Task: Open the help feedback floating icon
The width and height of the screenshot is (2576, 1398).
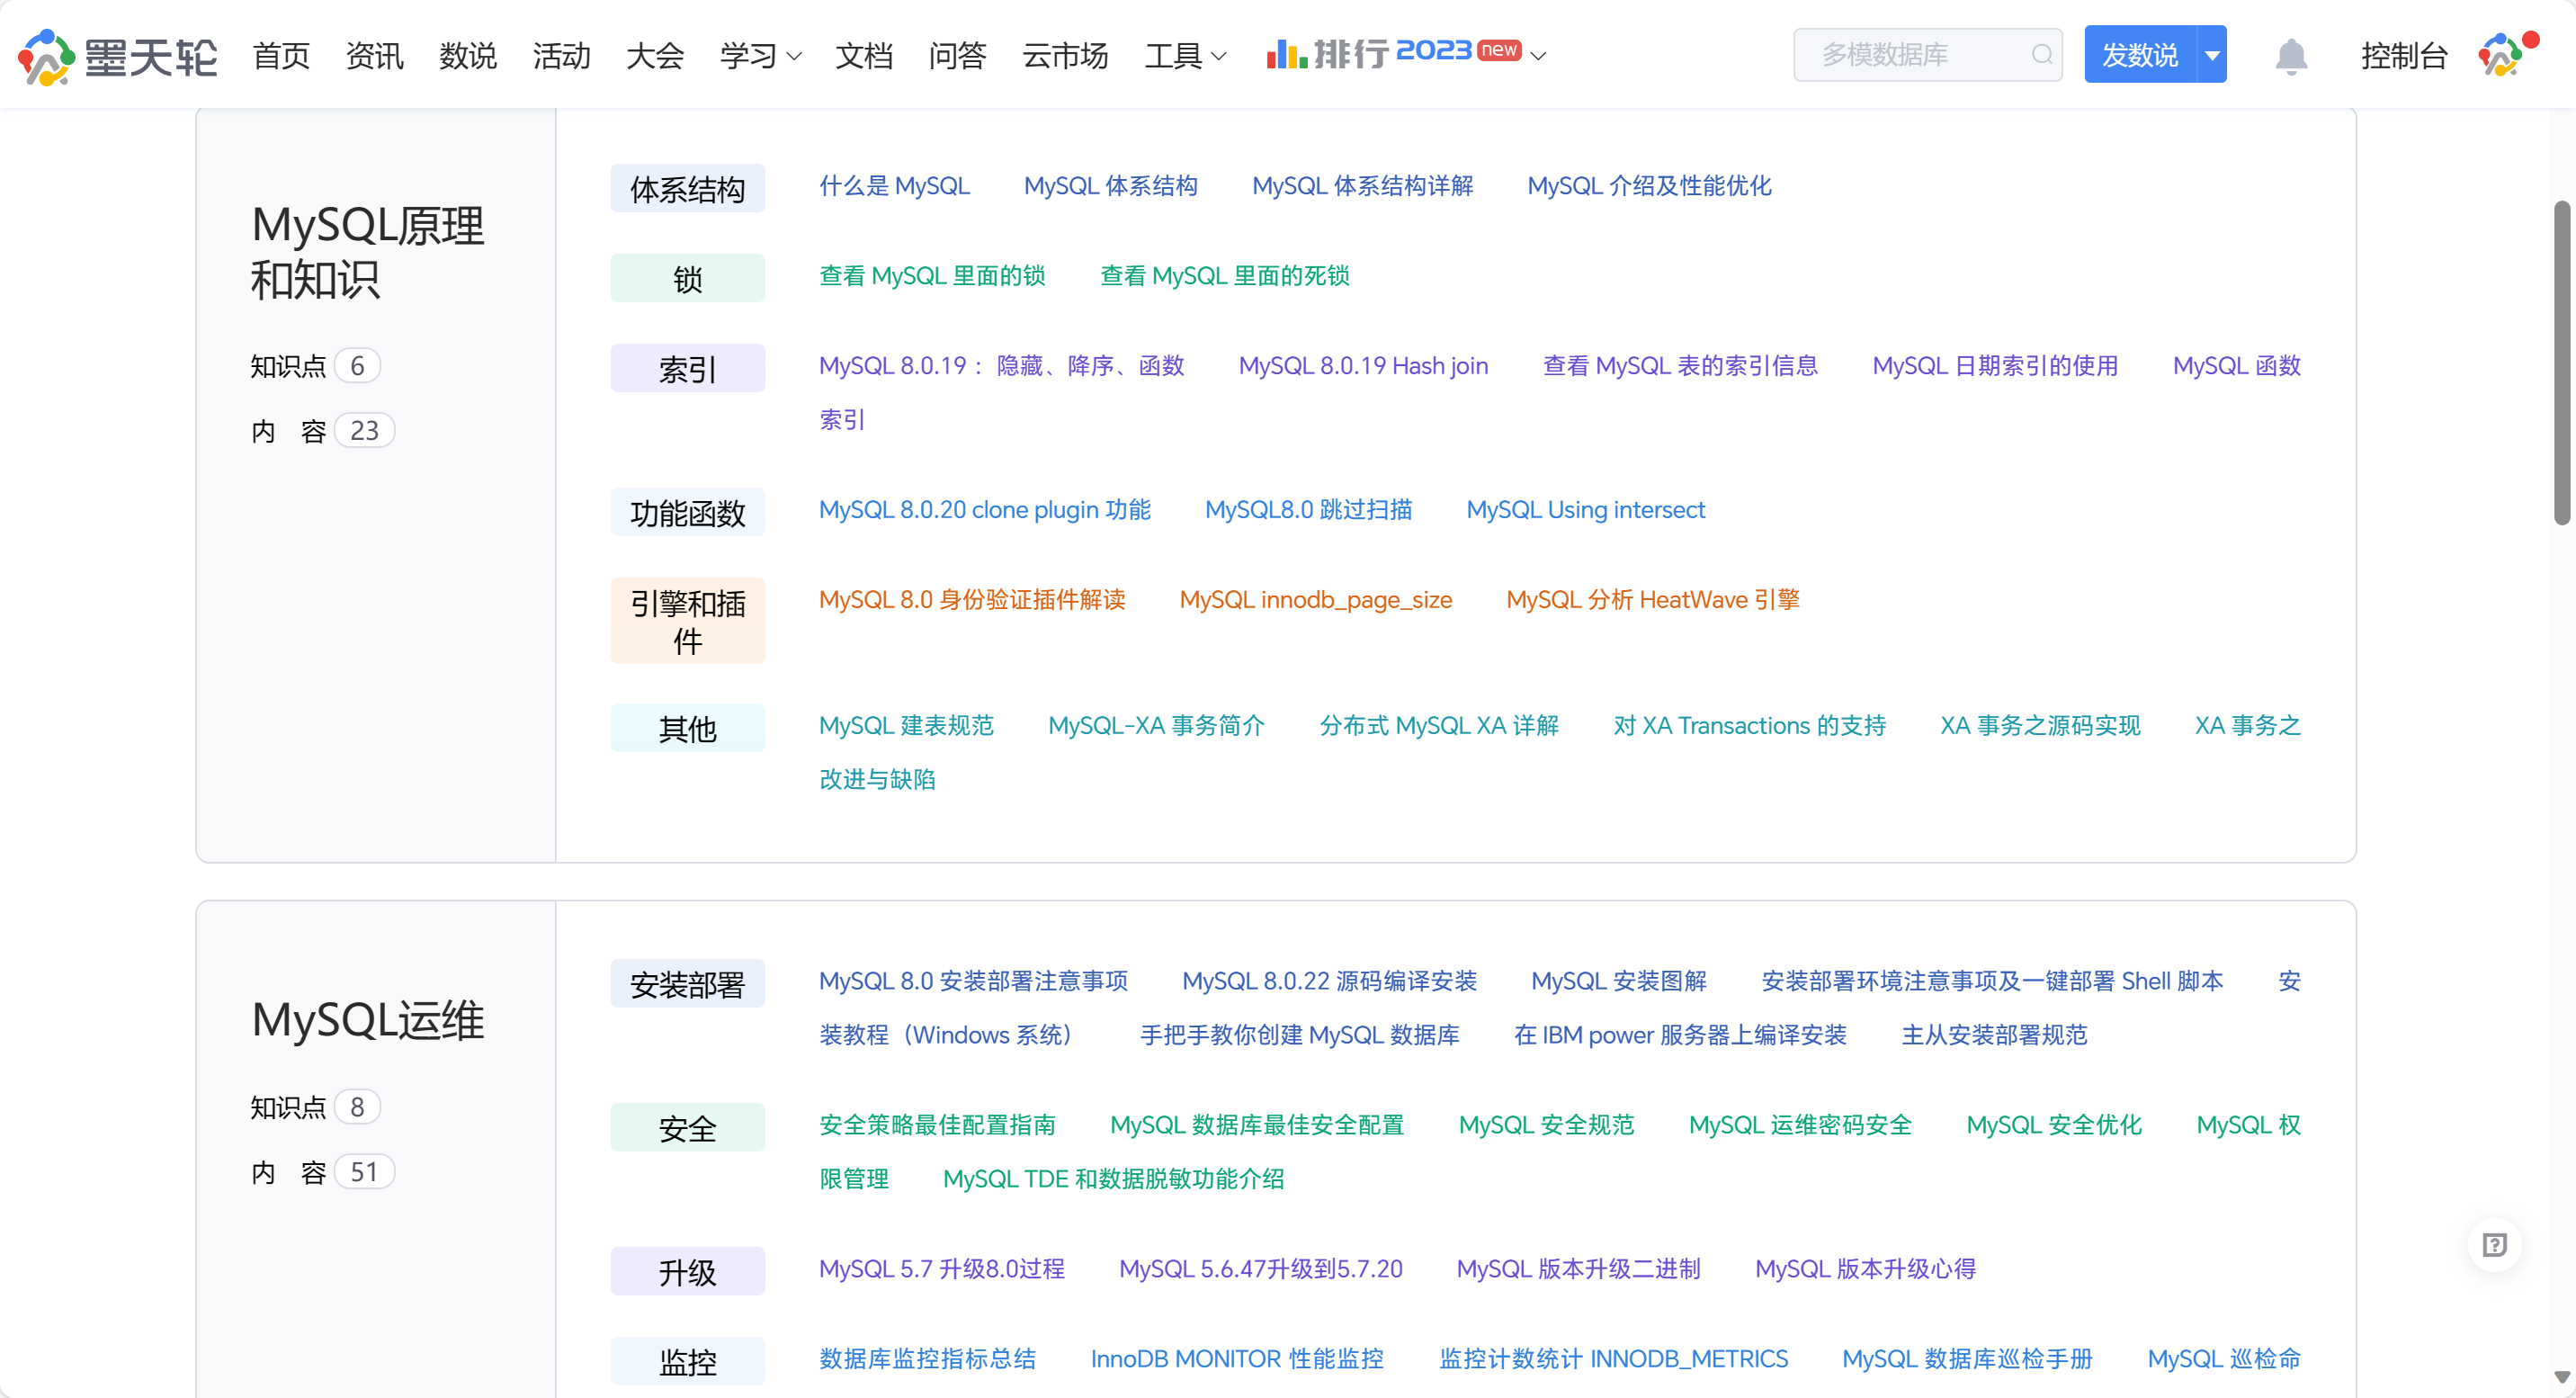Action: tap(2494, 1244)
